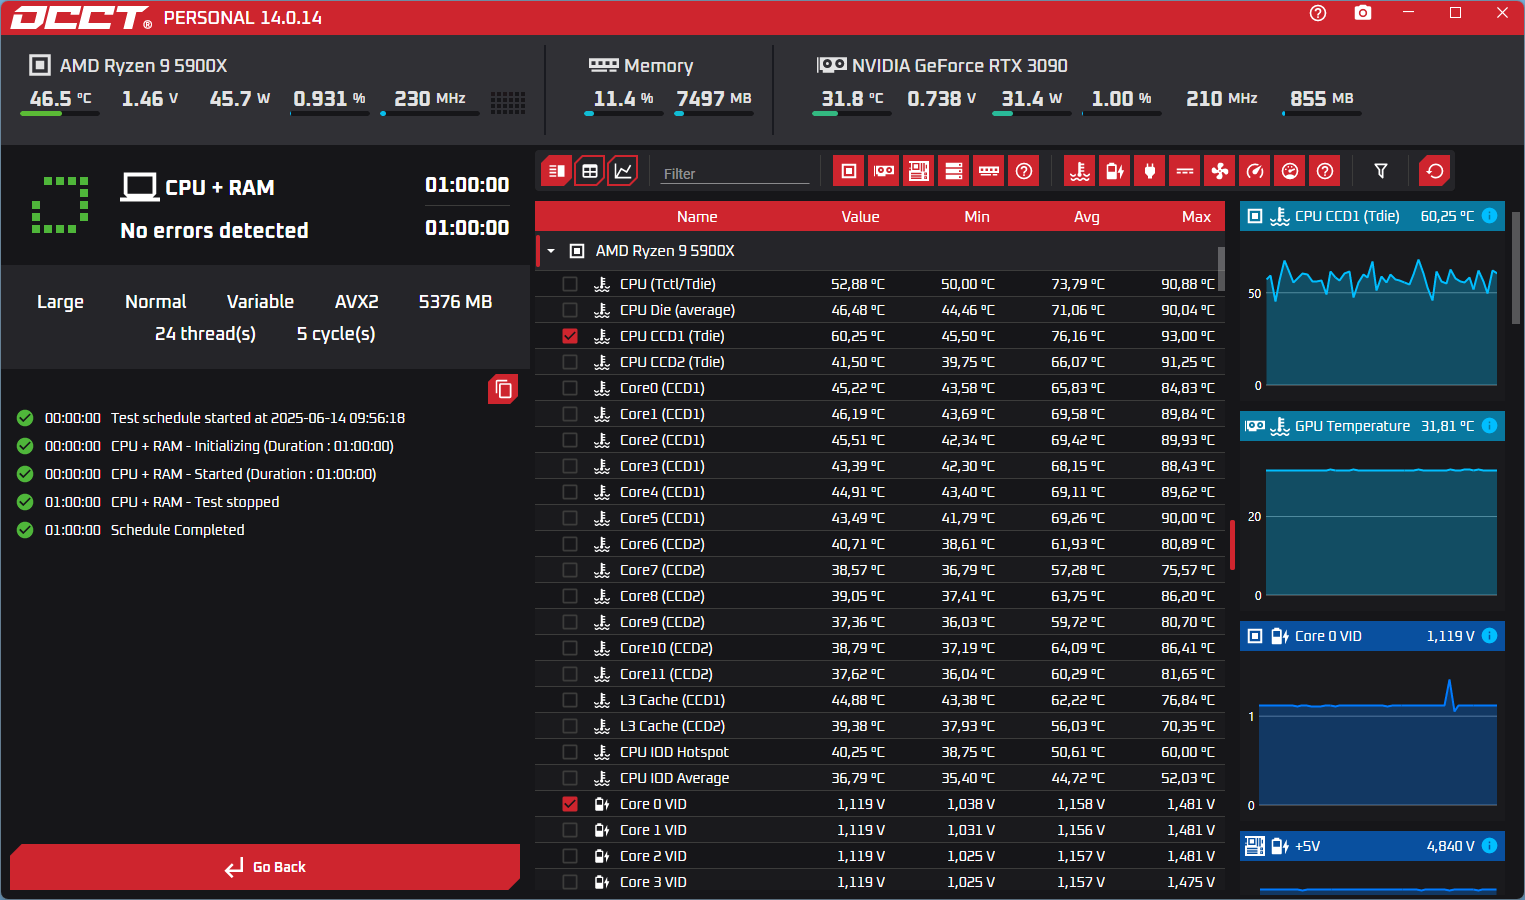Image resolution: width=1525 pixels, height=900 pixels.
Task: Check the Core 1 VID checkbox
Action: [570, 830]
